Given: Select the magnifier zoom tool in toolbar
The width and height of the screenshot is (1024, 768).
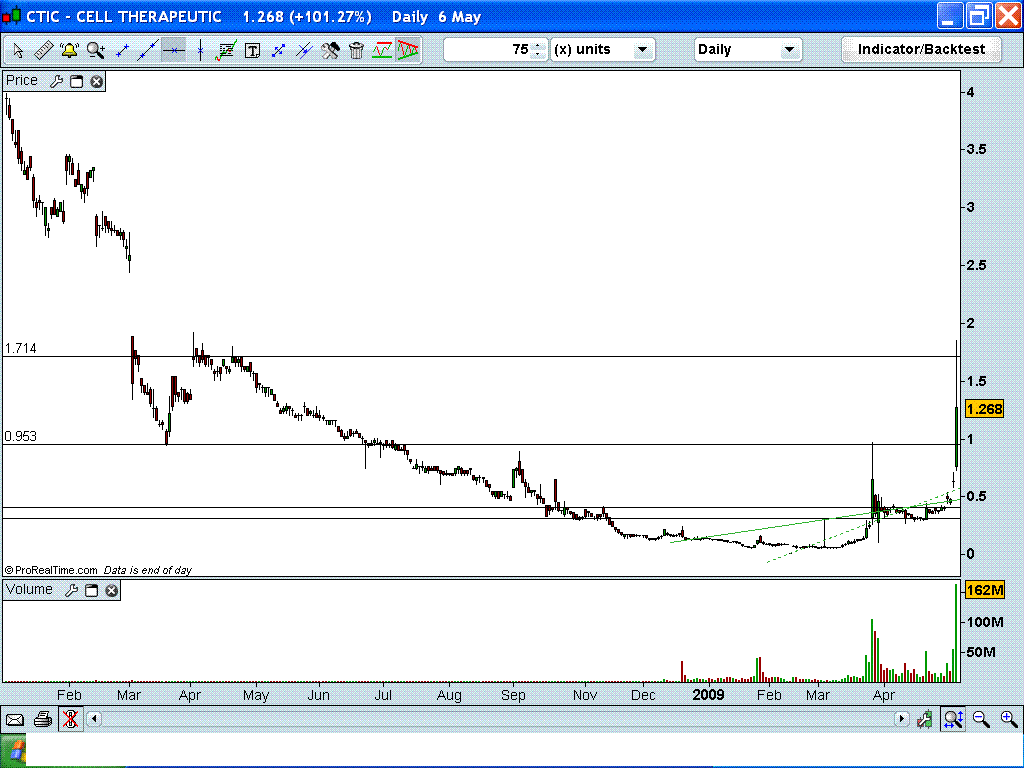Looking at the screenshot, I should 95,50.
